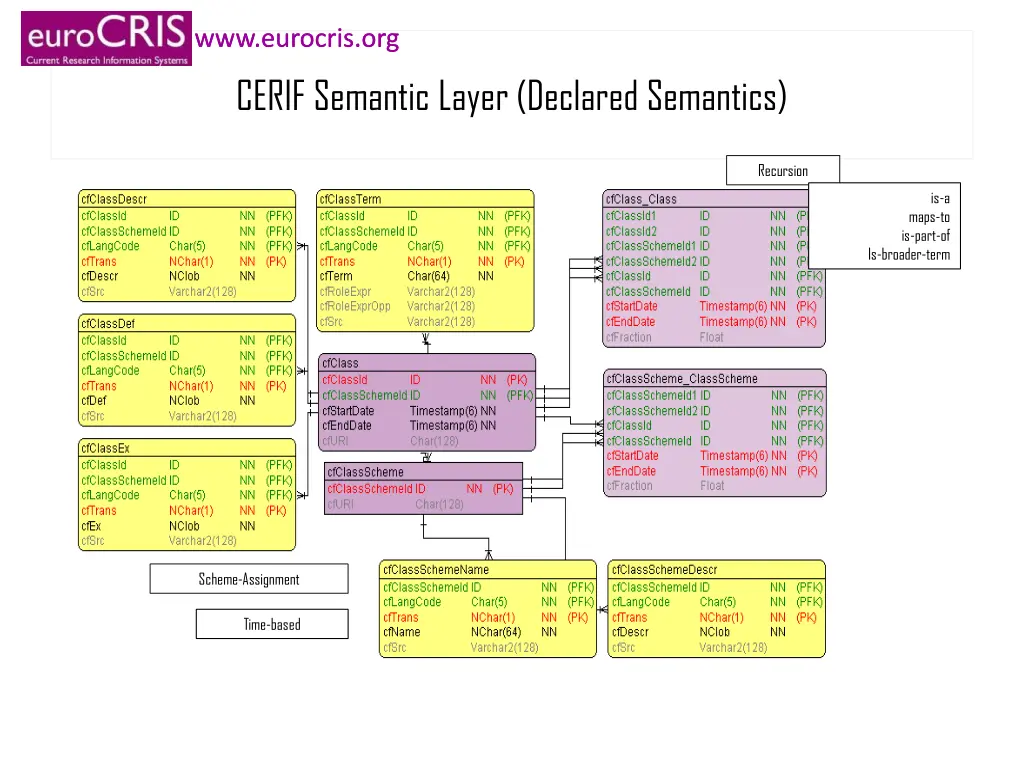Click cfURI field in cfClass entity
Viewport: 1024px width, 768px height.
tap(427, 441)
